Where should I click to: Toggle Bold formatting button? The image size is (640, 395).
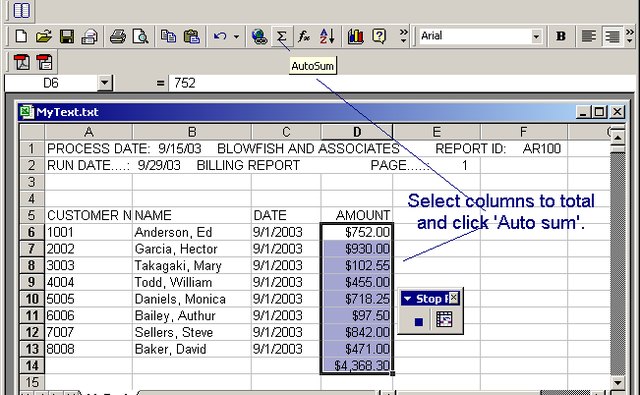[561, 37]
